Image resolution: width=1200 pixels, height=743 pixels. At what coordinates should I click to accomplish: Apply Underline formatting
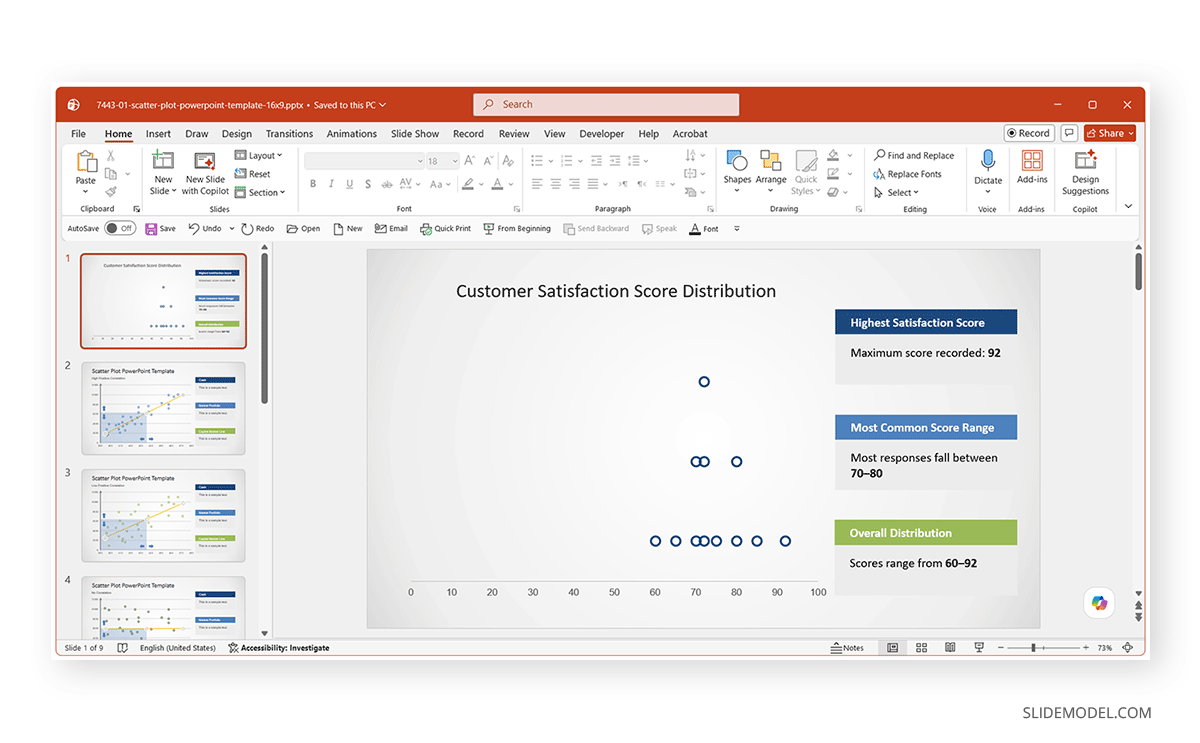350,184
